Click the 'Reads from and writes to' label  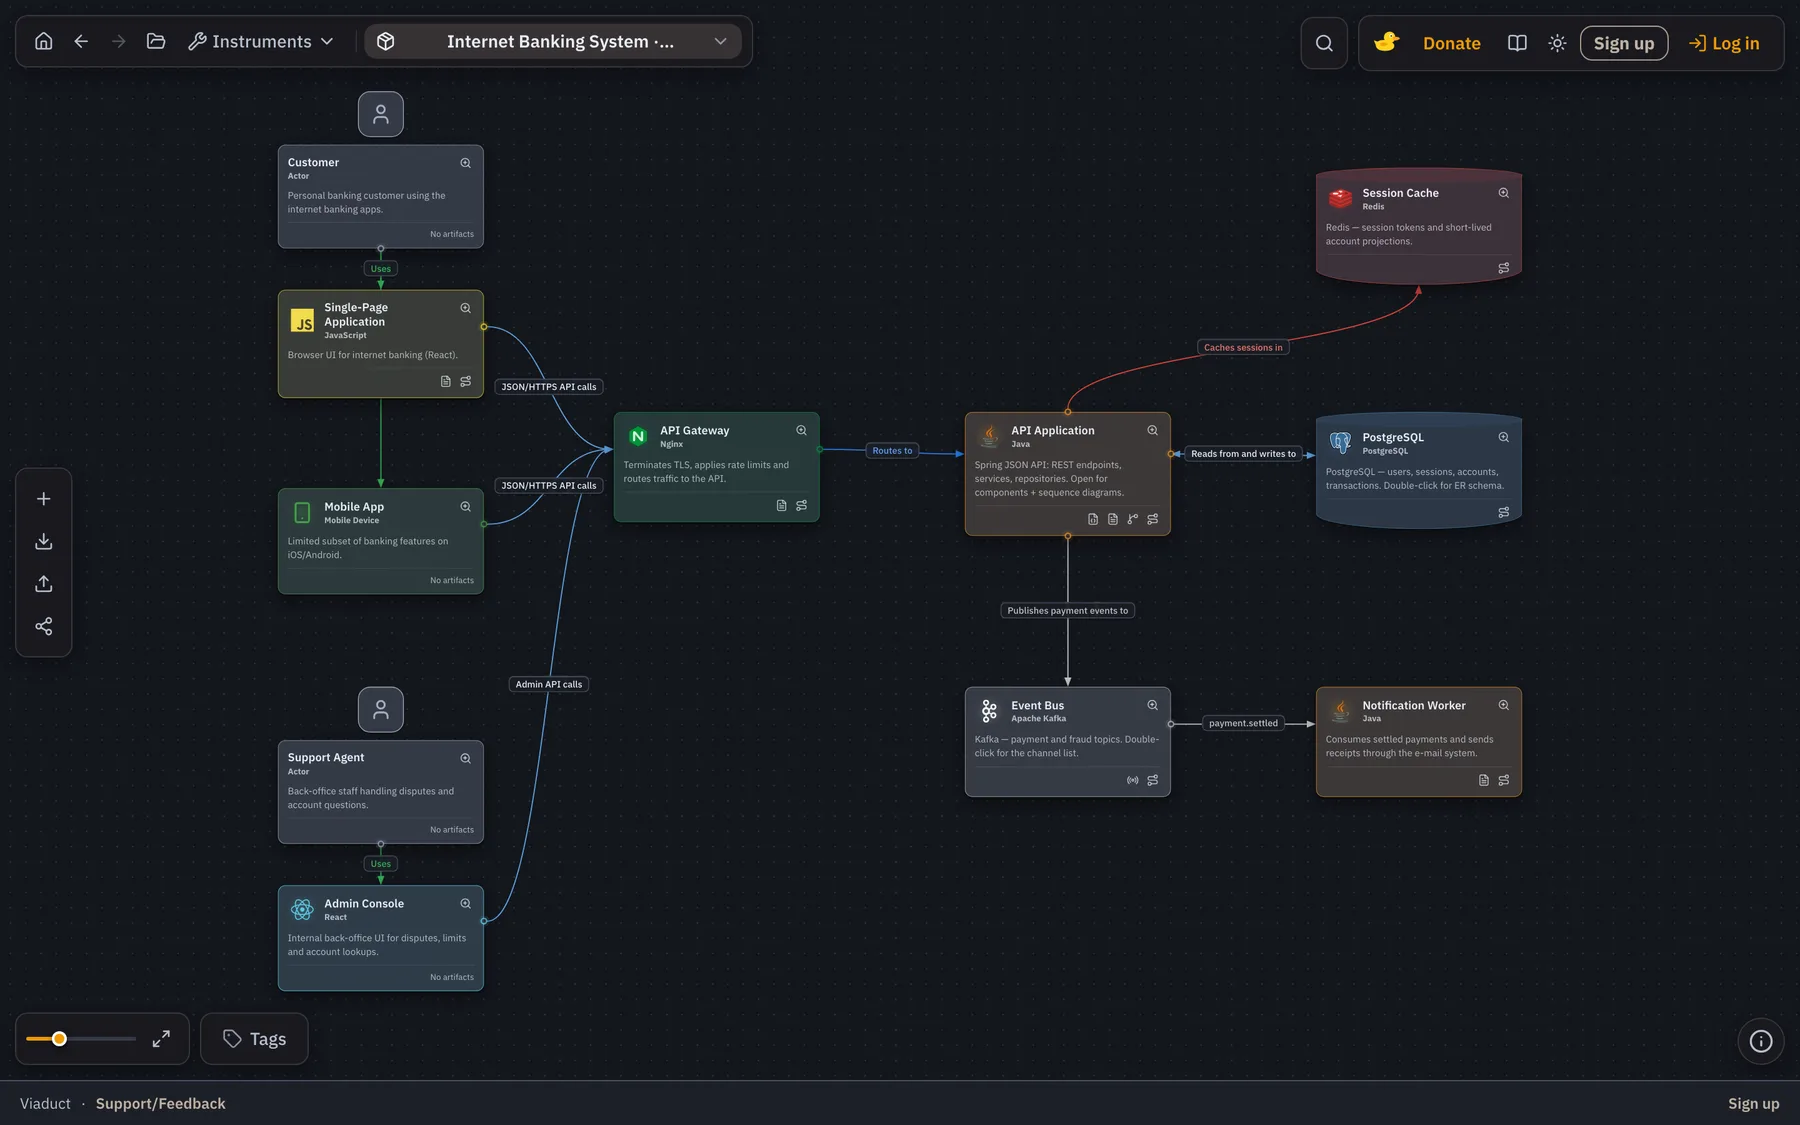pyautogui.click(x=1243, y=454)
